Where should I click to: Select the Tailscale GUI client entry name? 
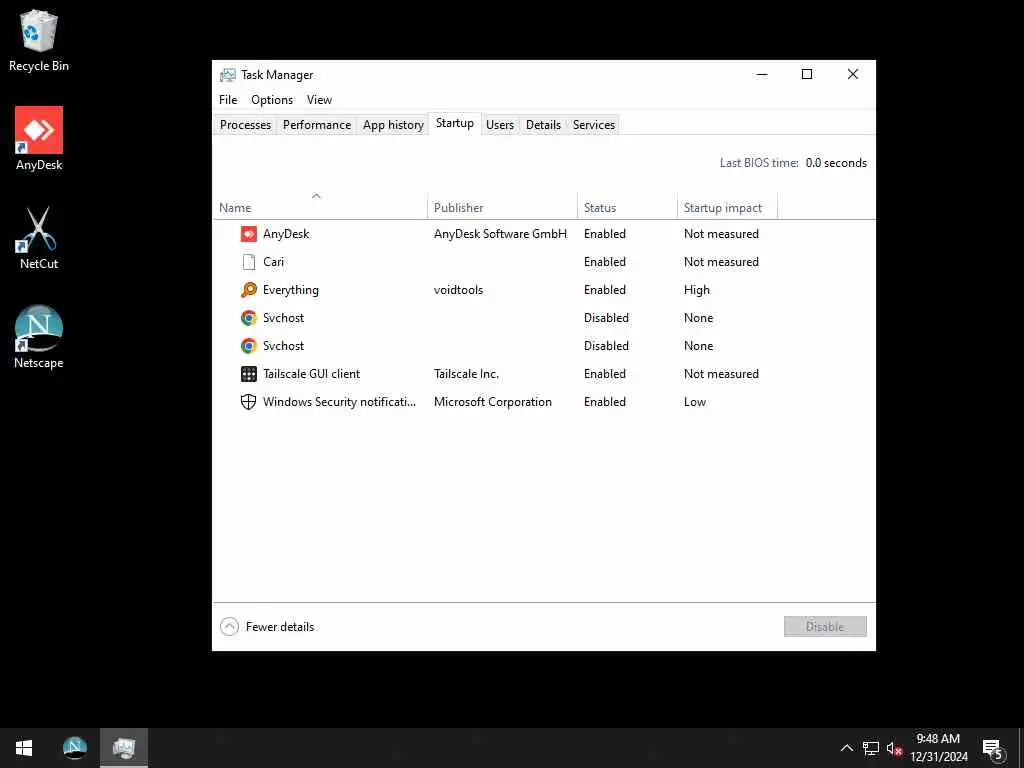312,374
